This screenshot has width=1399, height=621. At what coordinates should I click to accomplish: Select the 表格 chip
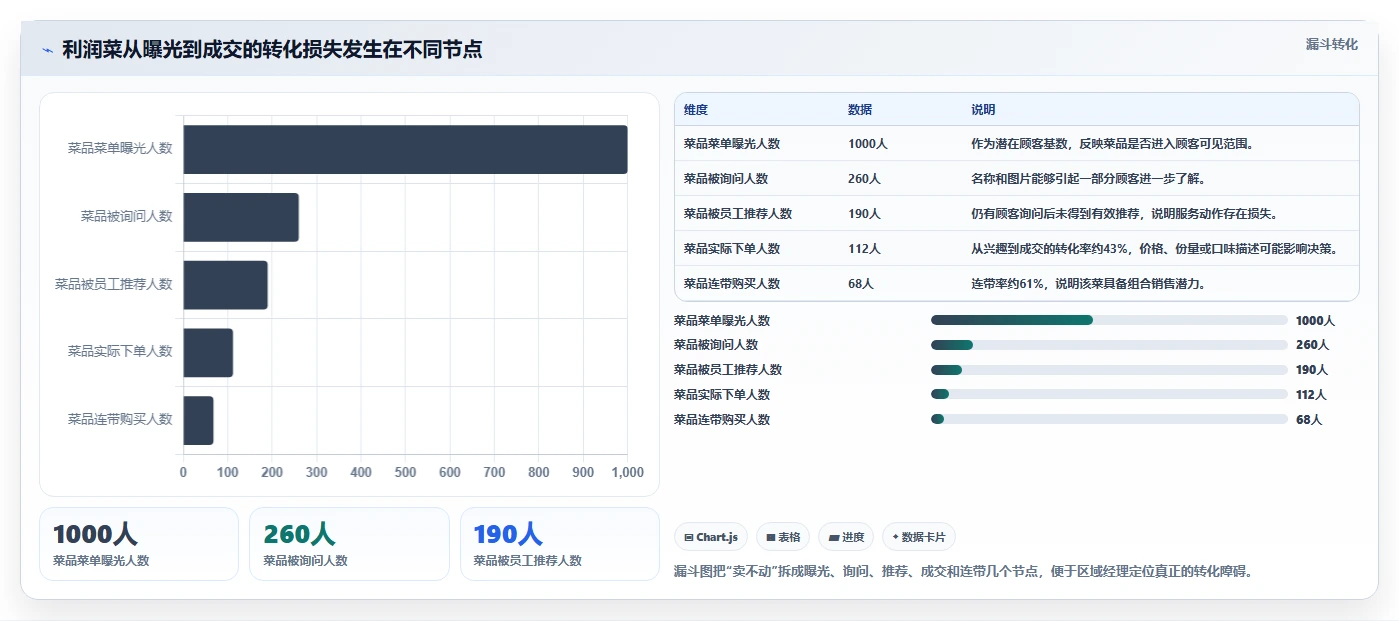click(783, 537)
